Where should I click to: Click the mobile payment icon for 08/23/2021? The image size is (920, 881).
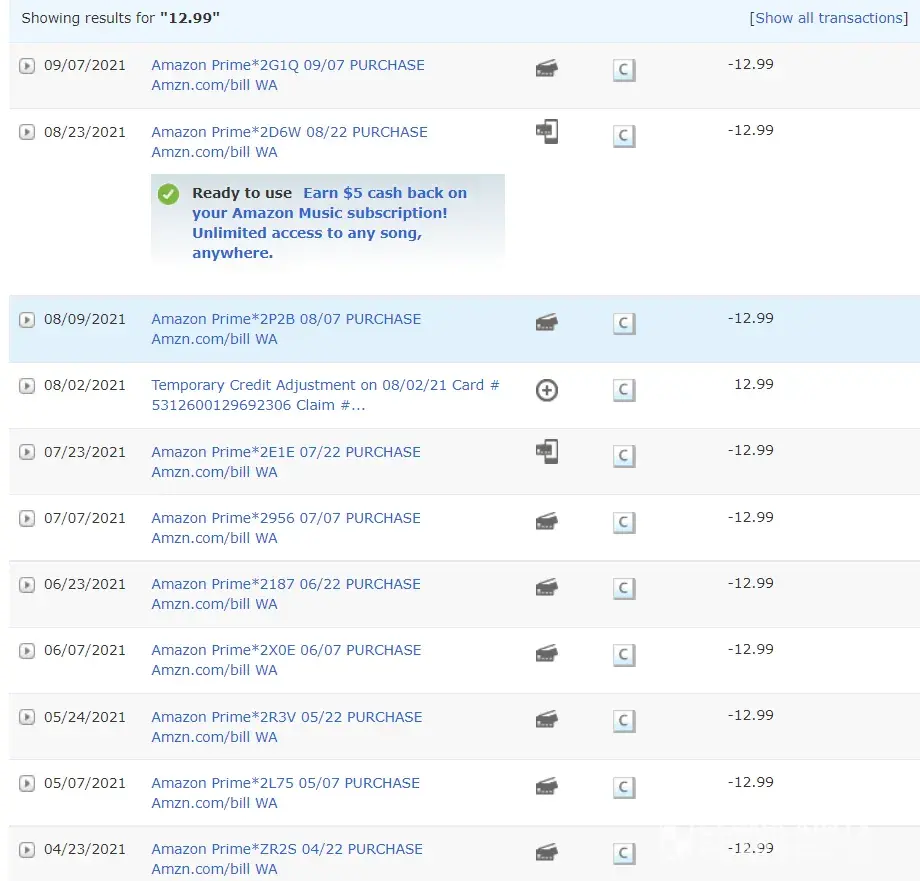pyautogui.click(x=546, y=132)
